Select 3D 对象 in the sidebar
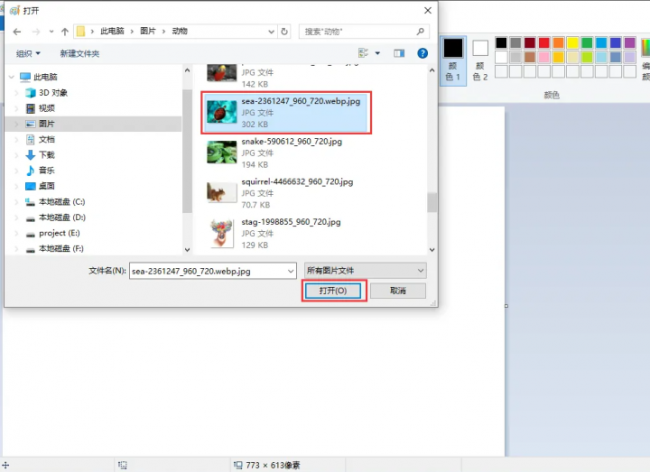 tap(53, 93)
